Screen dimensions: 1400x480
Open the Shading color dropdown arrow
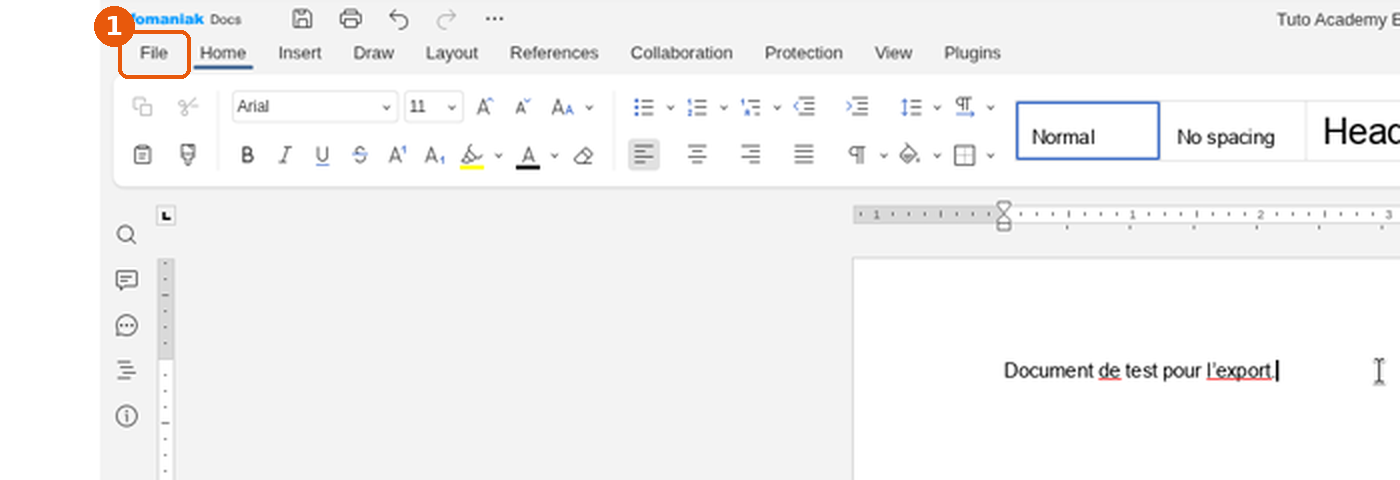click(x=937, y=156)
